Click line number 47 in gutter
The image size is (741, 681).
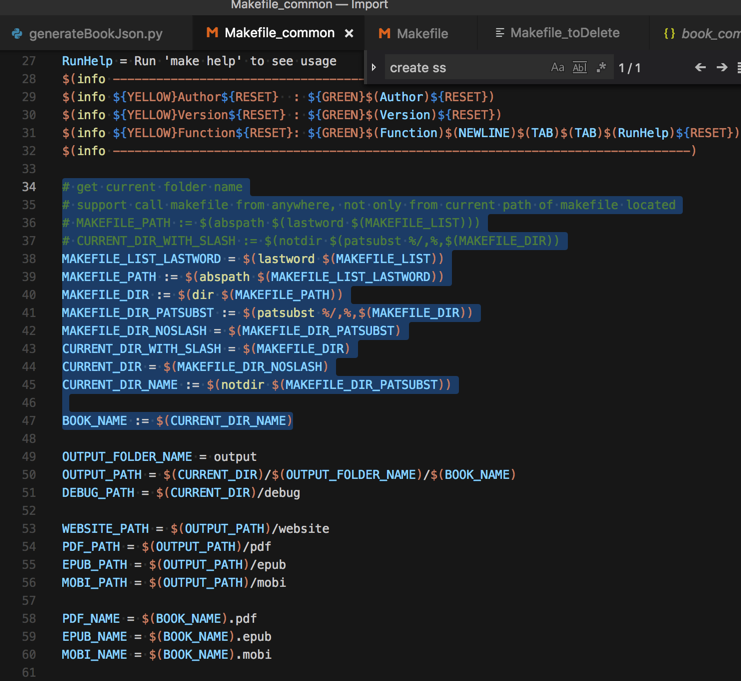tap(28, 421)
